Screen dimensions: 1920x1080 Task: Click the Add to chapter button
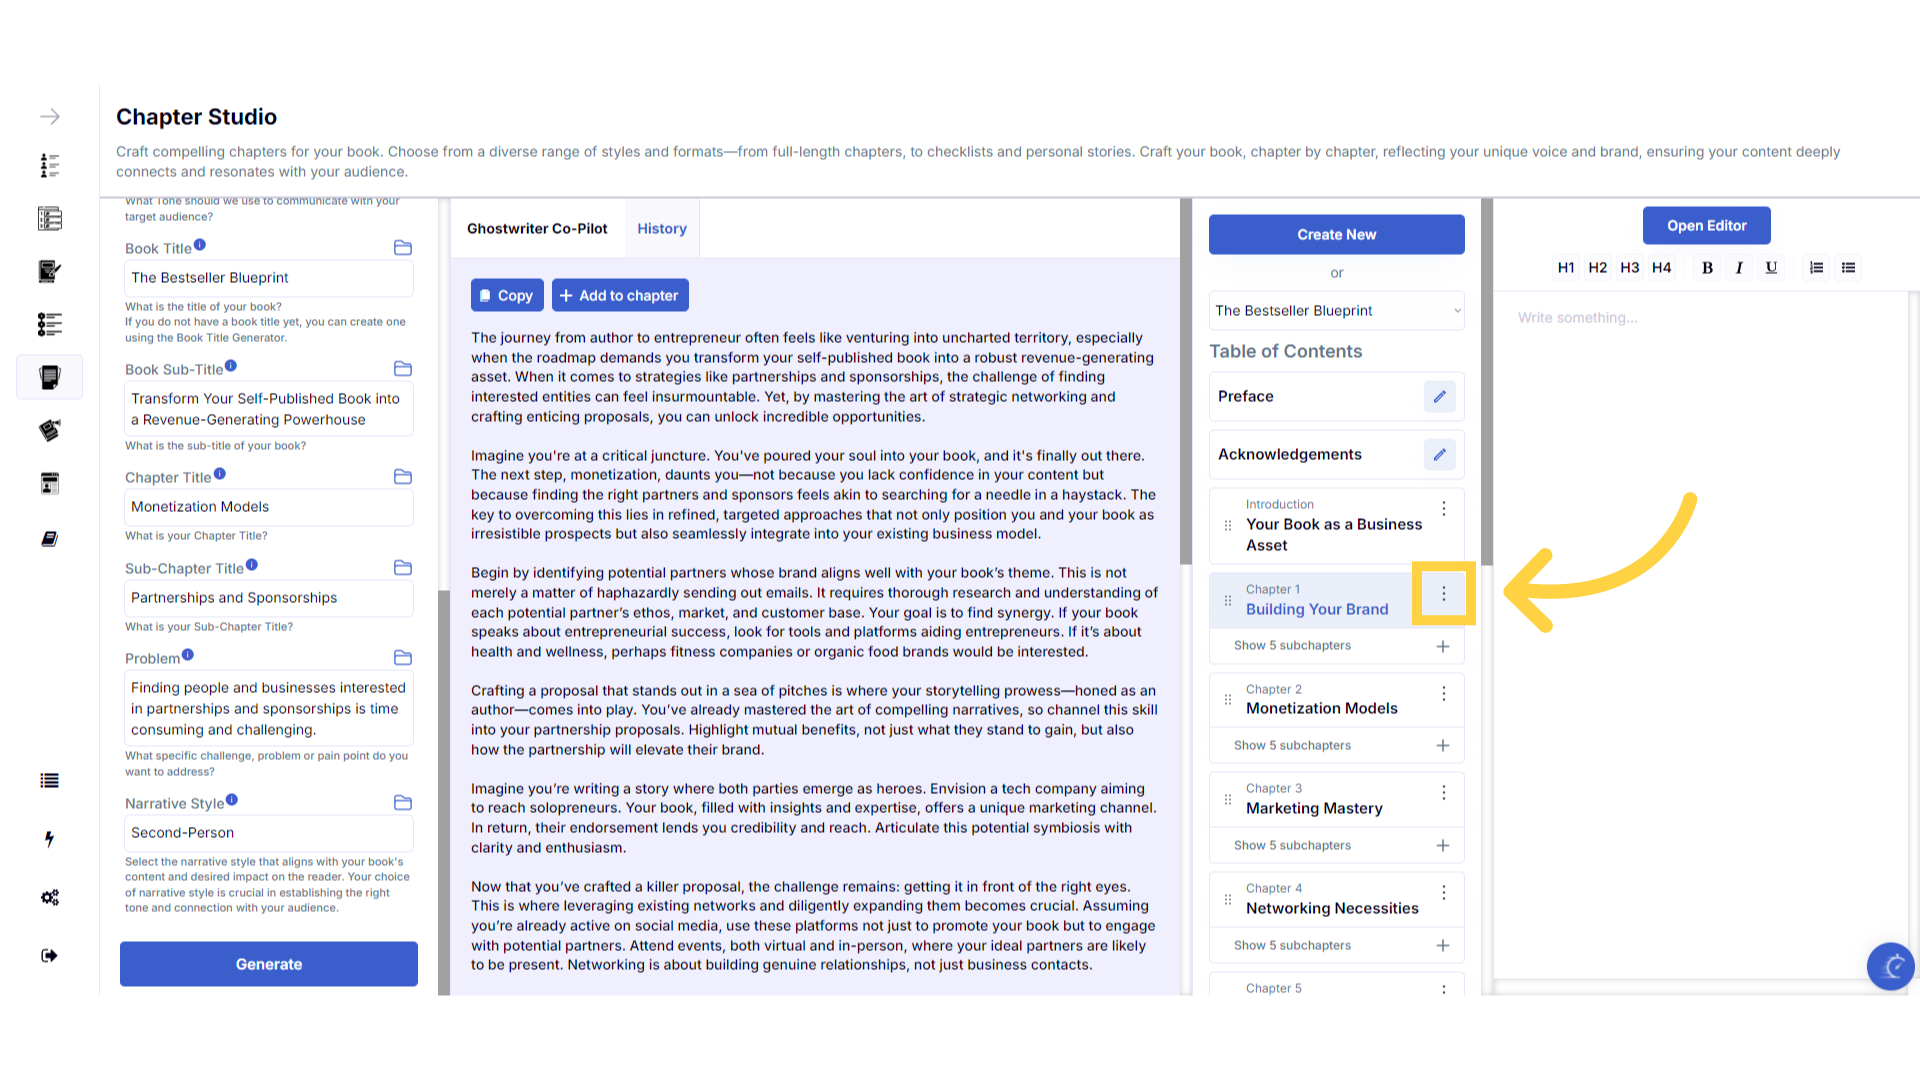pos(619,296)
